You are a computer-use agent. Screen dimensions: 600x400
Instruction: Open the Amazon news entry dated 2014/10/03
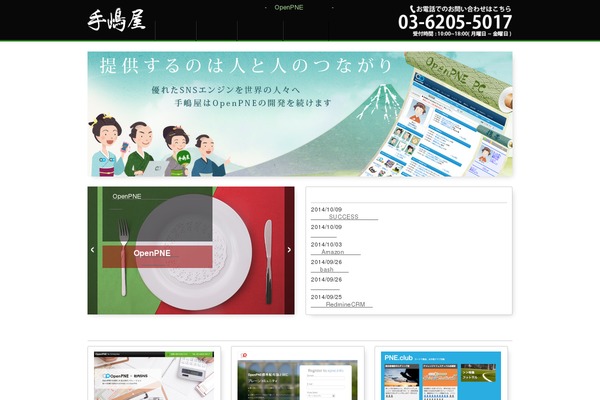(335, 252)
